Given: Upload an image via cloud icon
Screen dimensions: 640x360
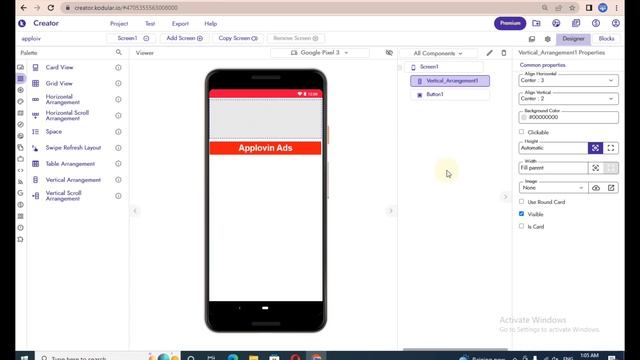Looking at the screenshot, I should point(596,188).
